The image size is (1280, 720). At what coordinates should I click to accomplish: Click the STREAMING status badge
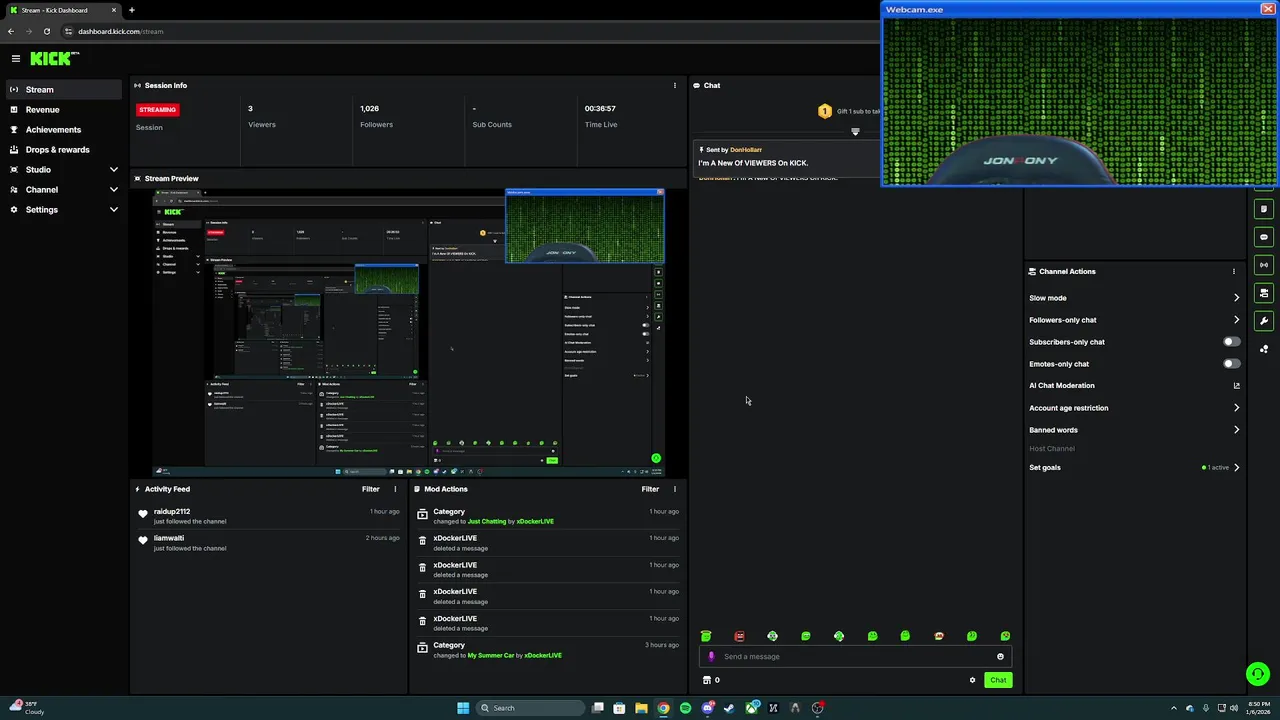tap(158, 109)
